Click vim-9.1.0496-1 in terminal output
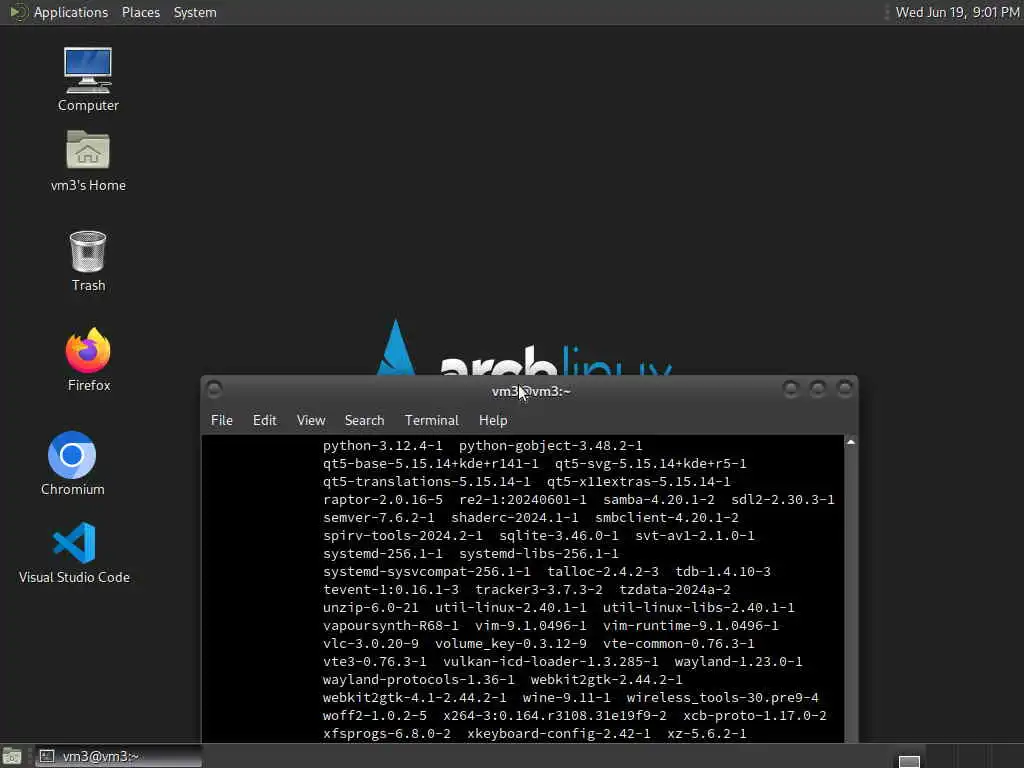The width and height of the screenshot is (1024, 768). point(531,625)
